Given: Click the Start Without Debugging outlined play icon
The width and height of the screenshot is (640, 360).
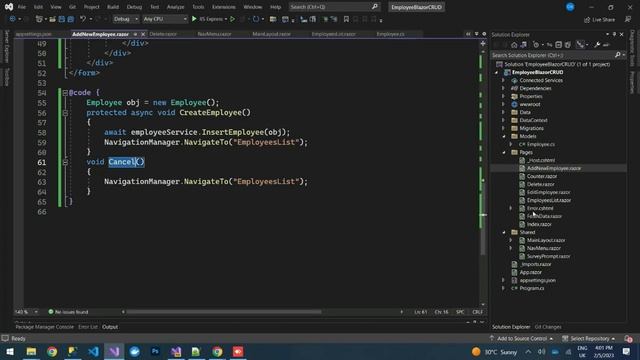Looking at the screenshot, I should pos(232,19).
